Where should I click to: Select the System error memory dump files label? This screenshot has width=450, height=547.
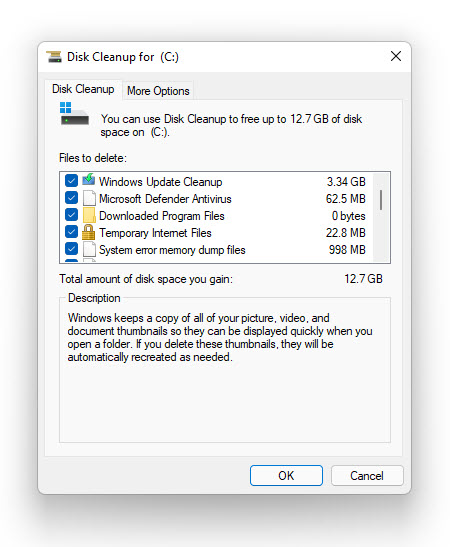click(172, 250)
